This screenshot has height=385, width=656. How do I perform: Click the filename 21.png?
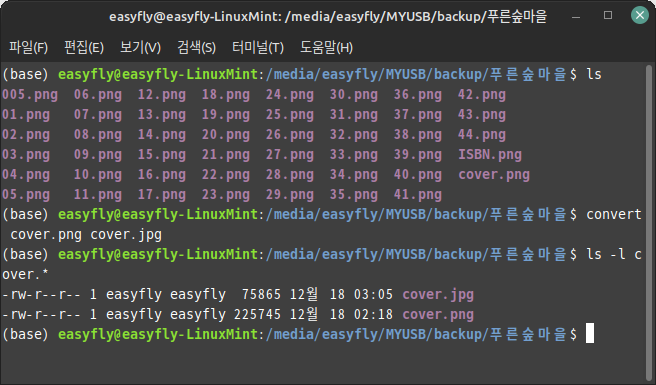click(x=226, y=155)
